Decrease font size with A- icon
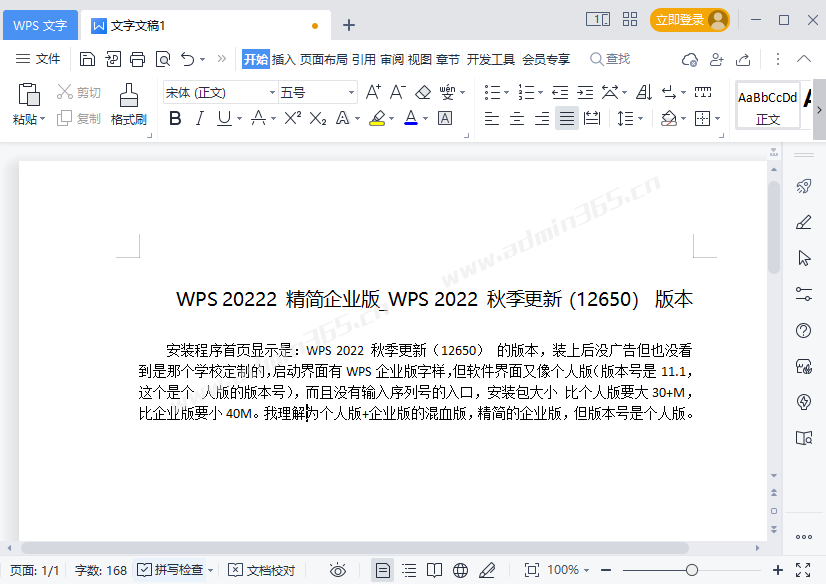The image size is (826, 584). [x=397, y=92]
